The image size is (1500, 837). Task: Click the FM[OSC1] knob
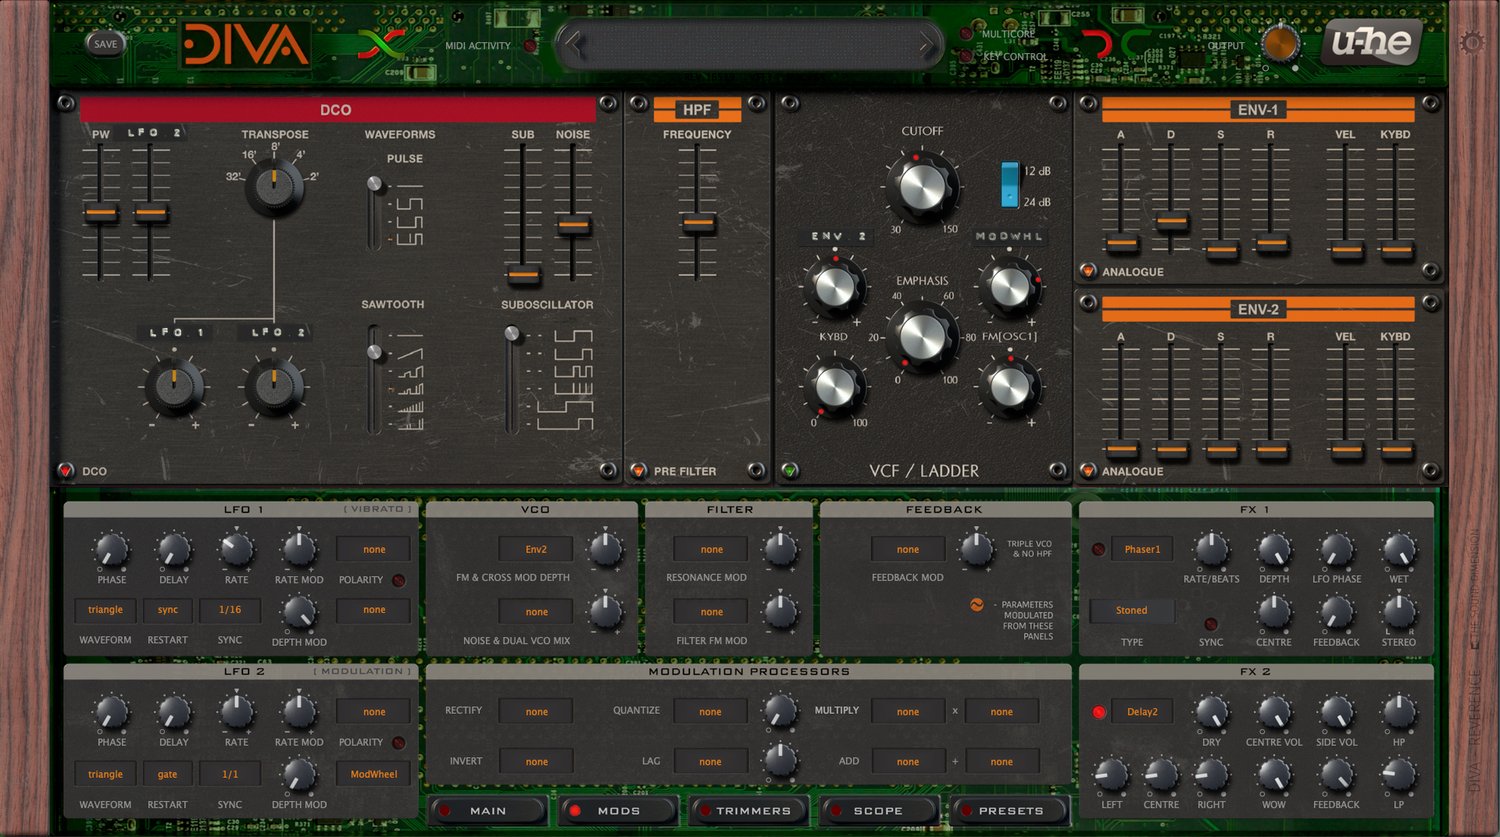(1009, 387)
